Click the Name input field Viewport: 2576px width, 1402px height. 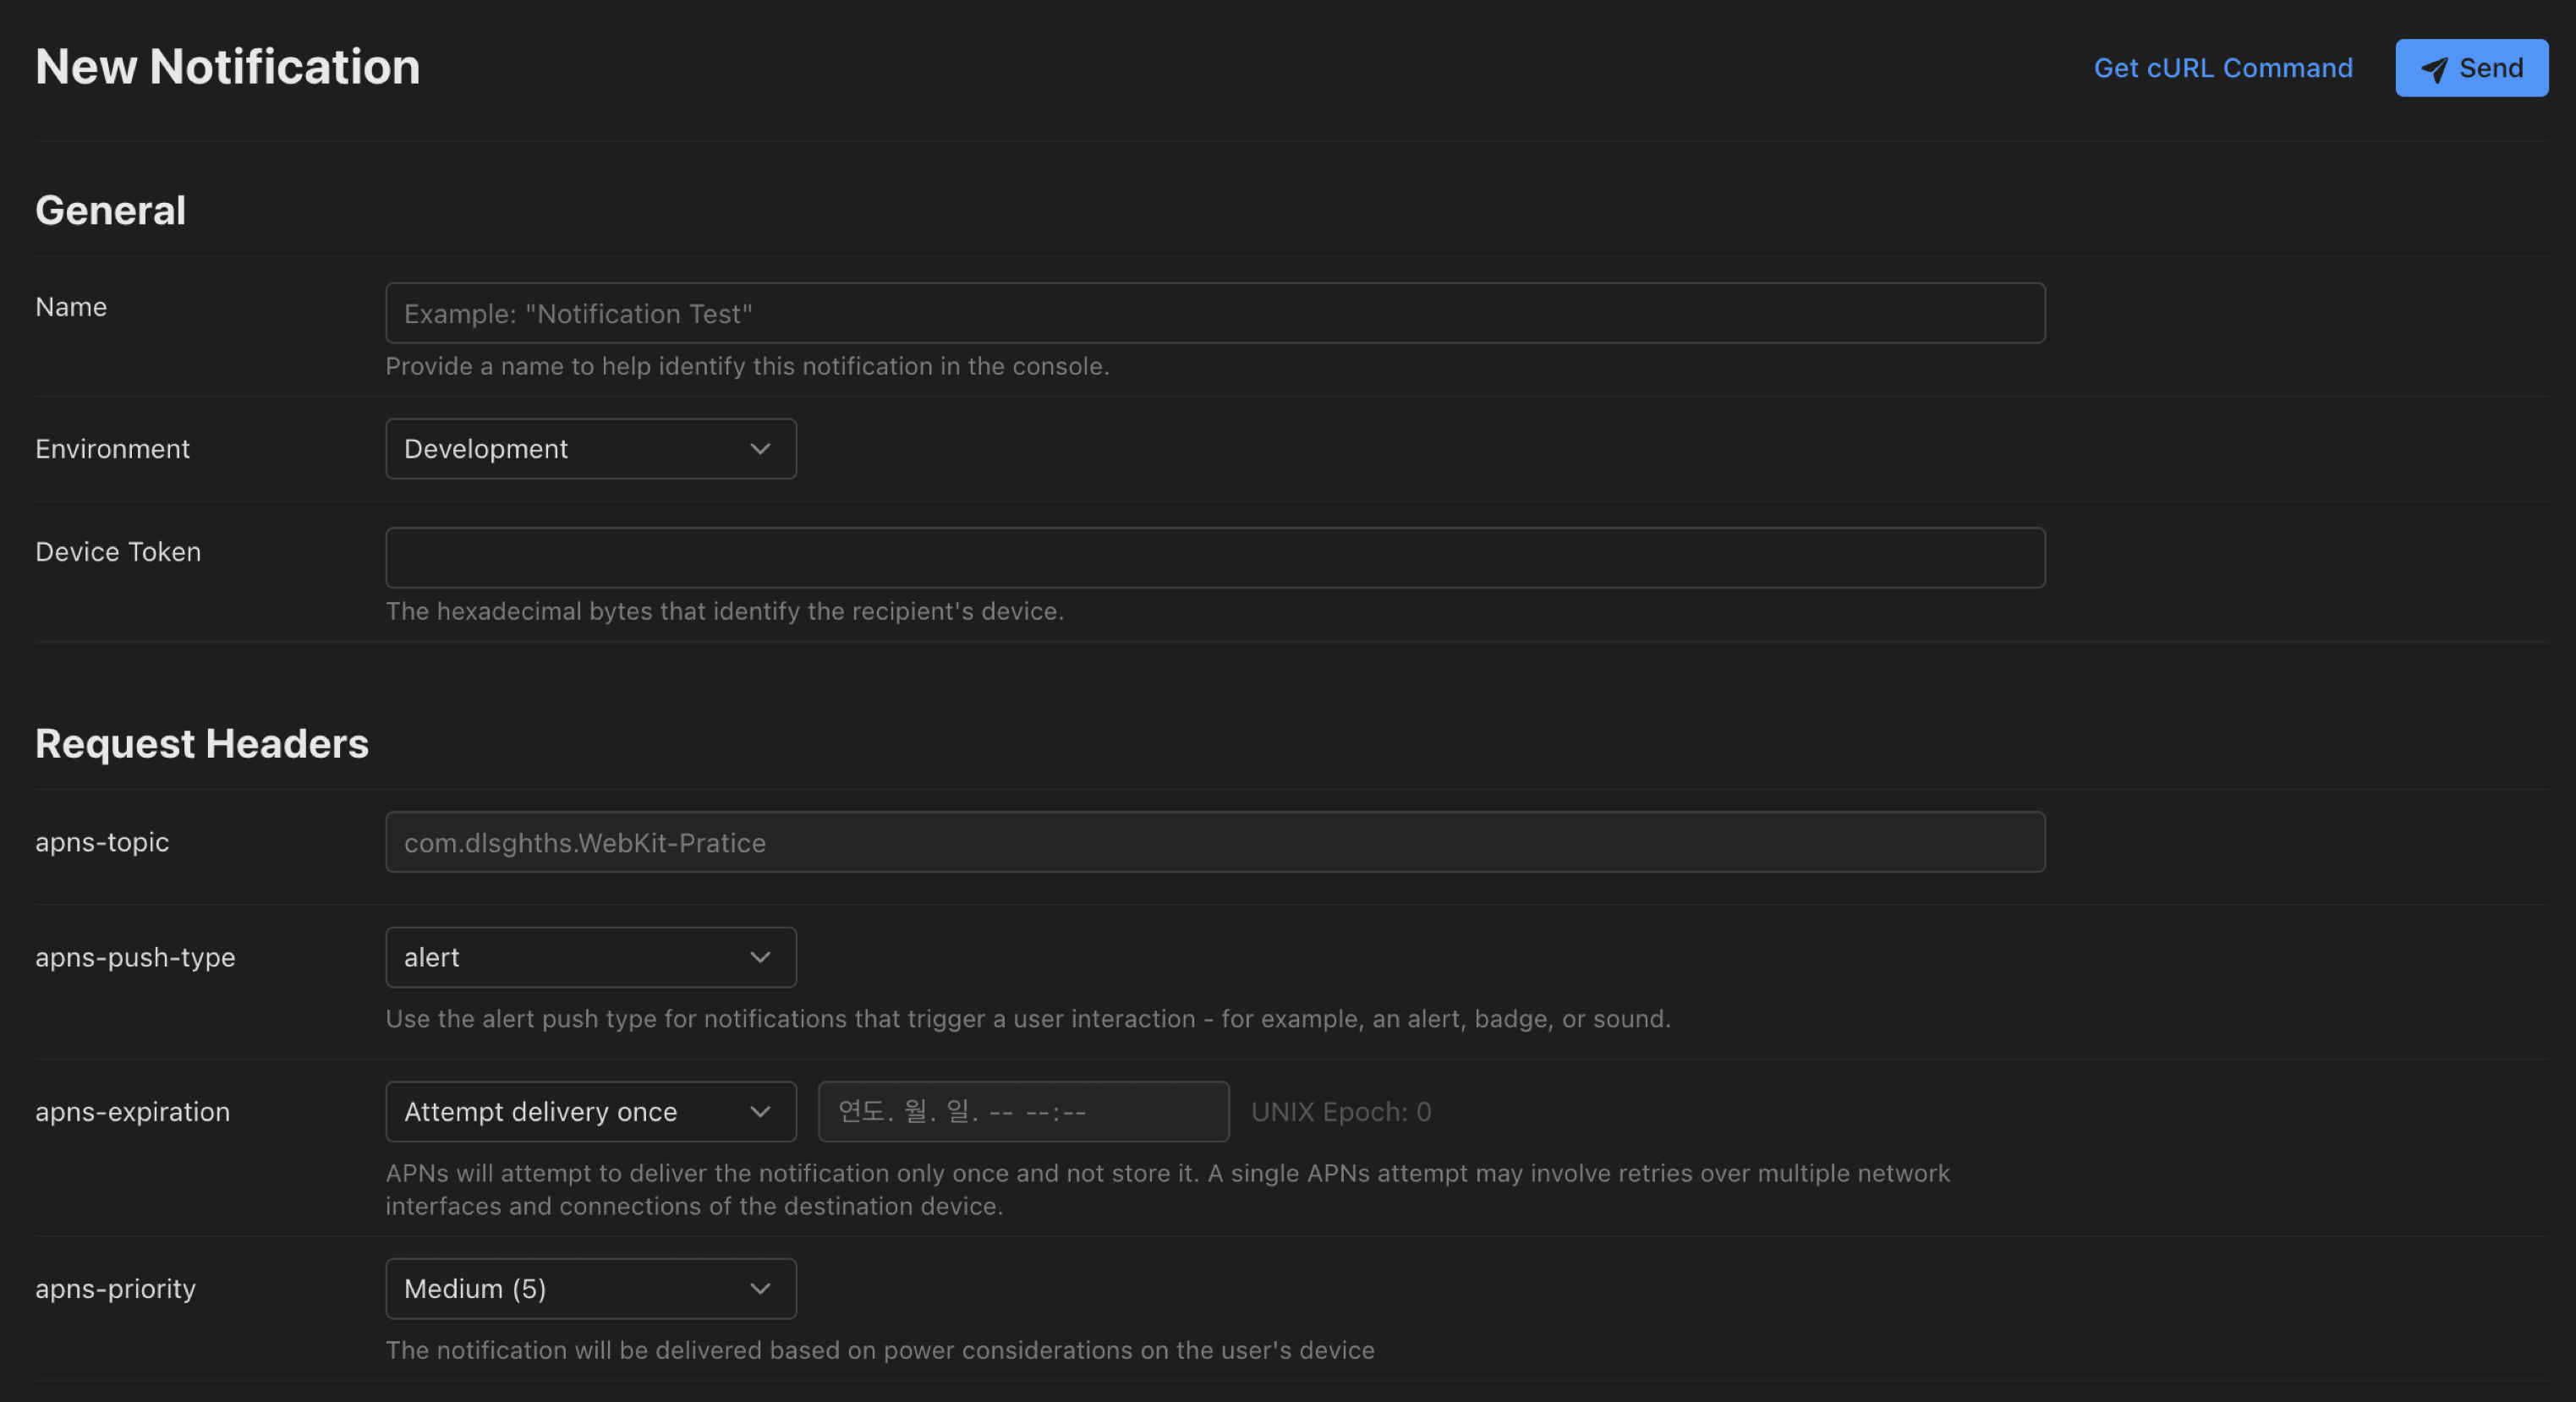[x=1215, y=313]
